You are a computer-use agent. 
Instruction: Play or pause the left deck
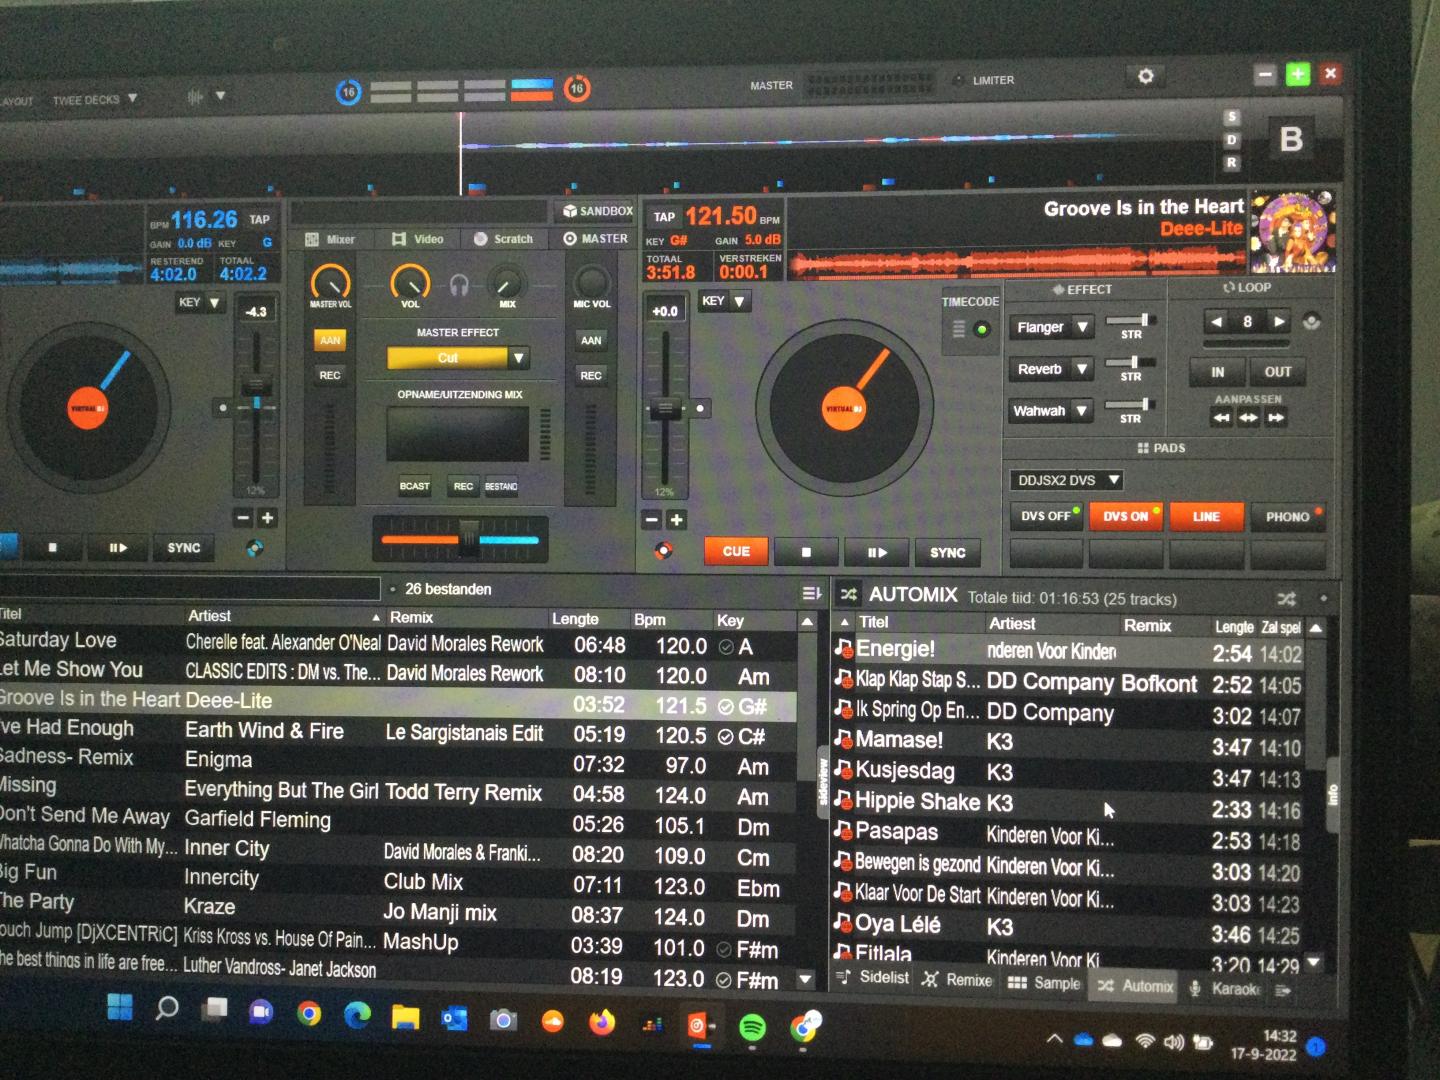118,548
